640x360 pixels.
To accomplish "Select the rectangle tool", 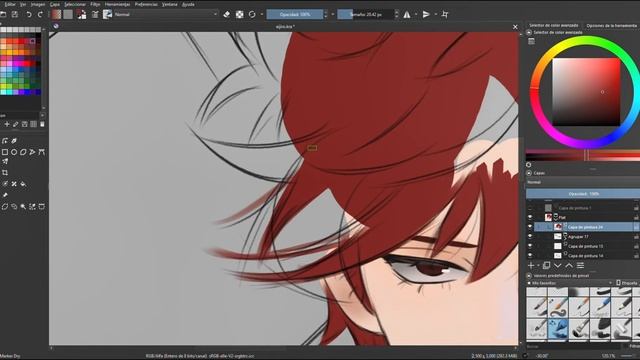I will [5, 152].
